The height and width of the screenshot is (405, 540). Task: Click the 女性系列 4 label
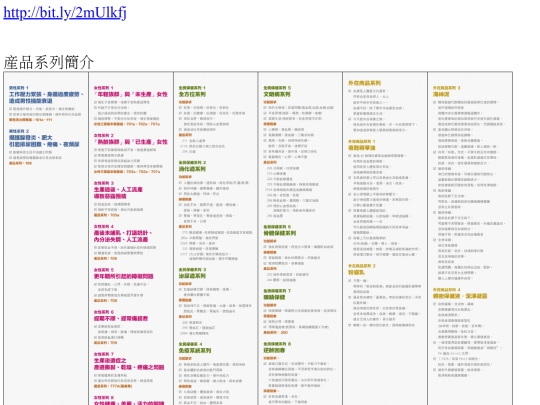tap(104, 226)
